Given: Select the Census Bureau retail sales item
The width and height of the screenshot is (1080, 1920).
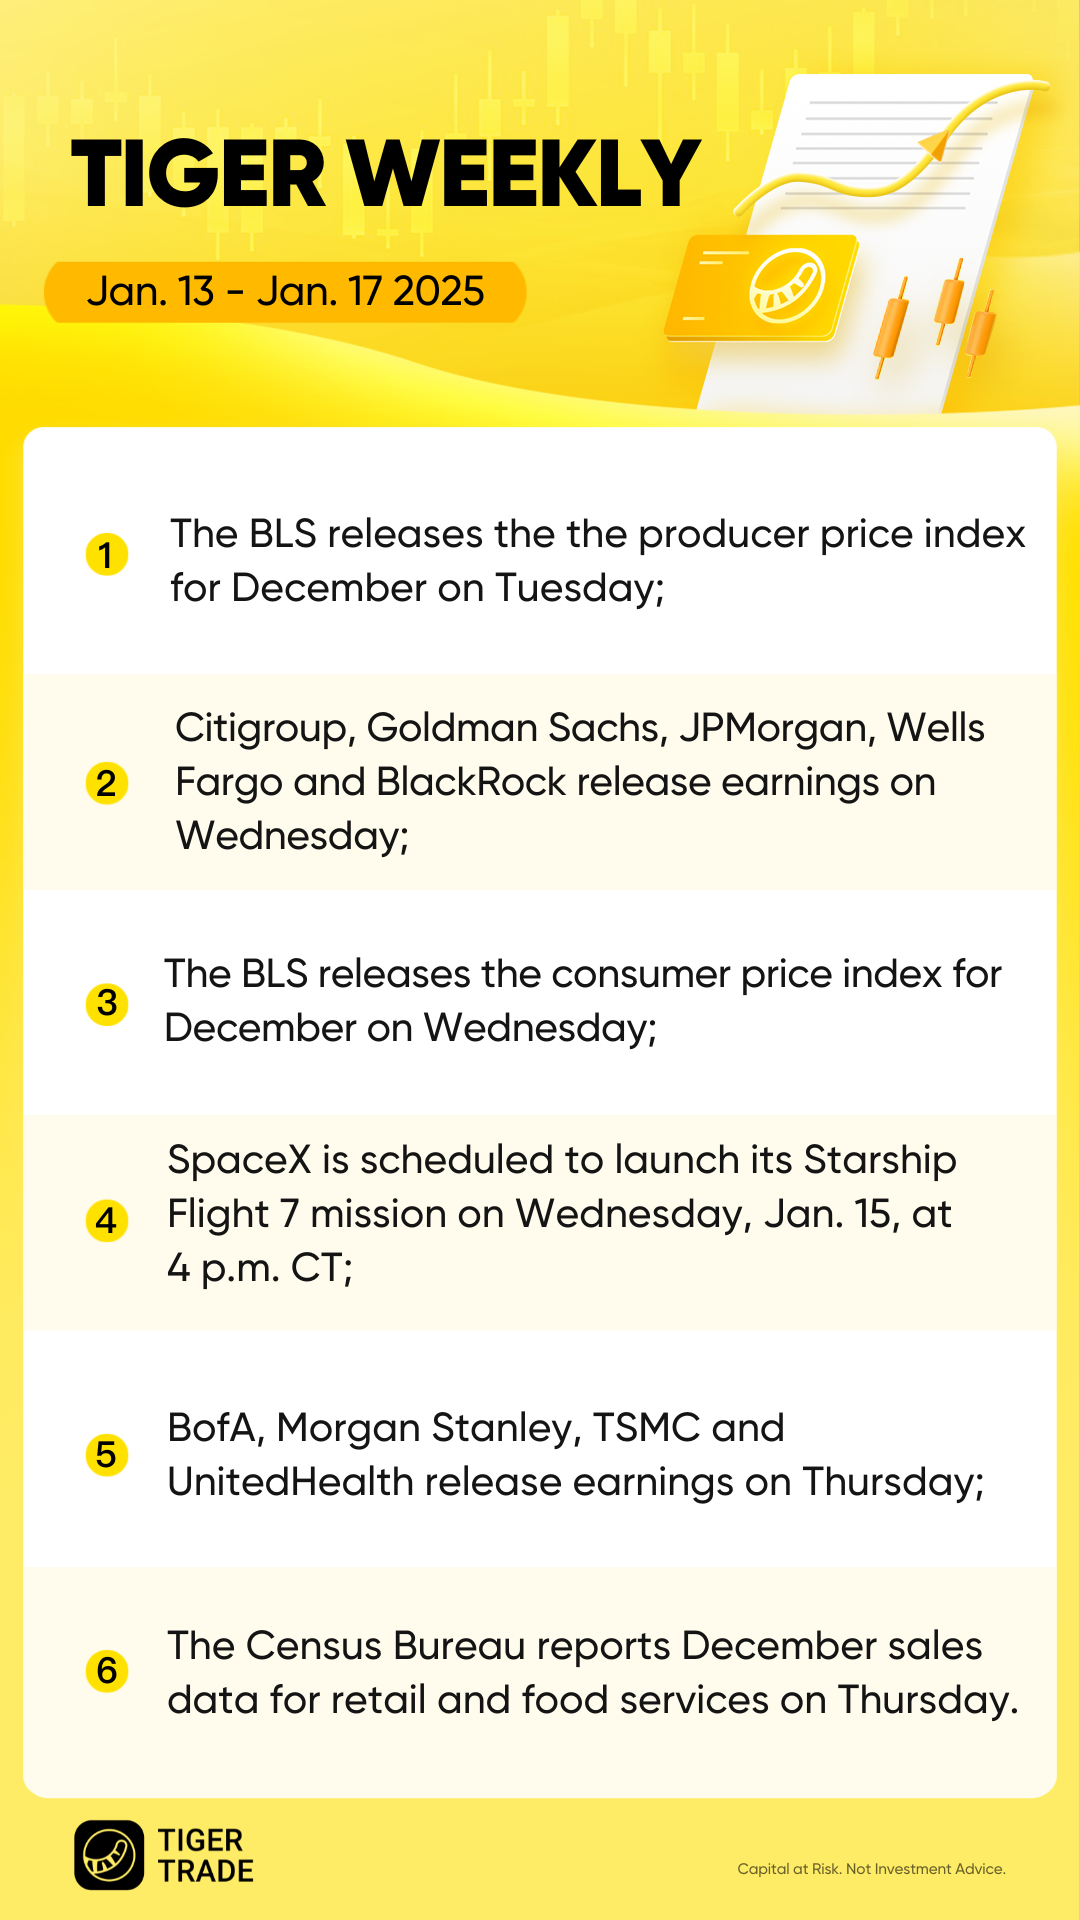Looking at the screenshot, I should point(592,1673).
